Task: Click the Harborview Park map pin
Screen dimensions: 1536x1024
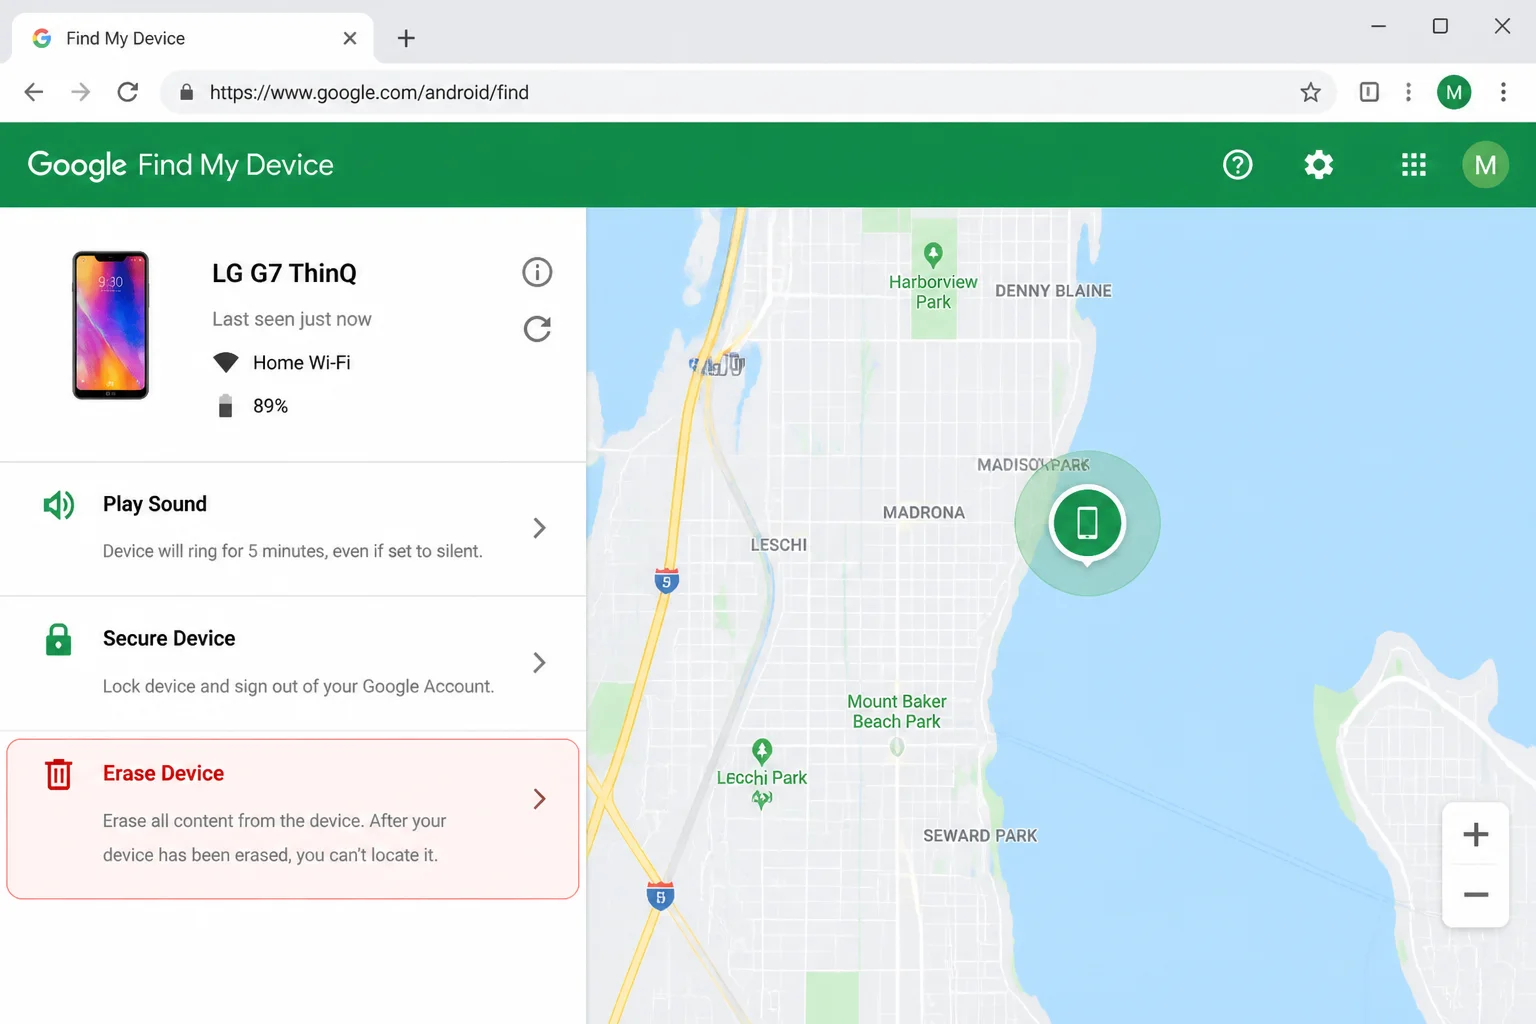Action: (933, 255)
